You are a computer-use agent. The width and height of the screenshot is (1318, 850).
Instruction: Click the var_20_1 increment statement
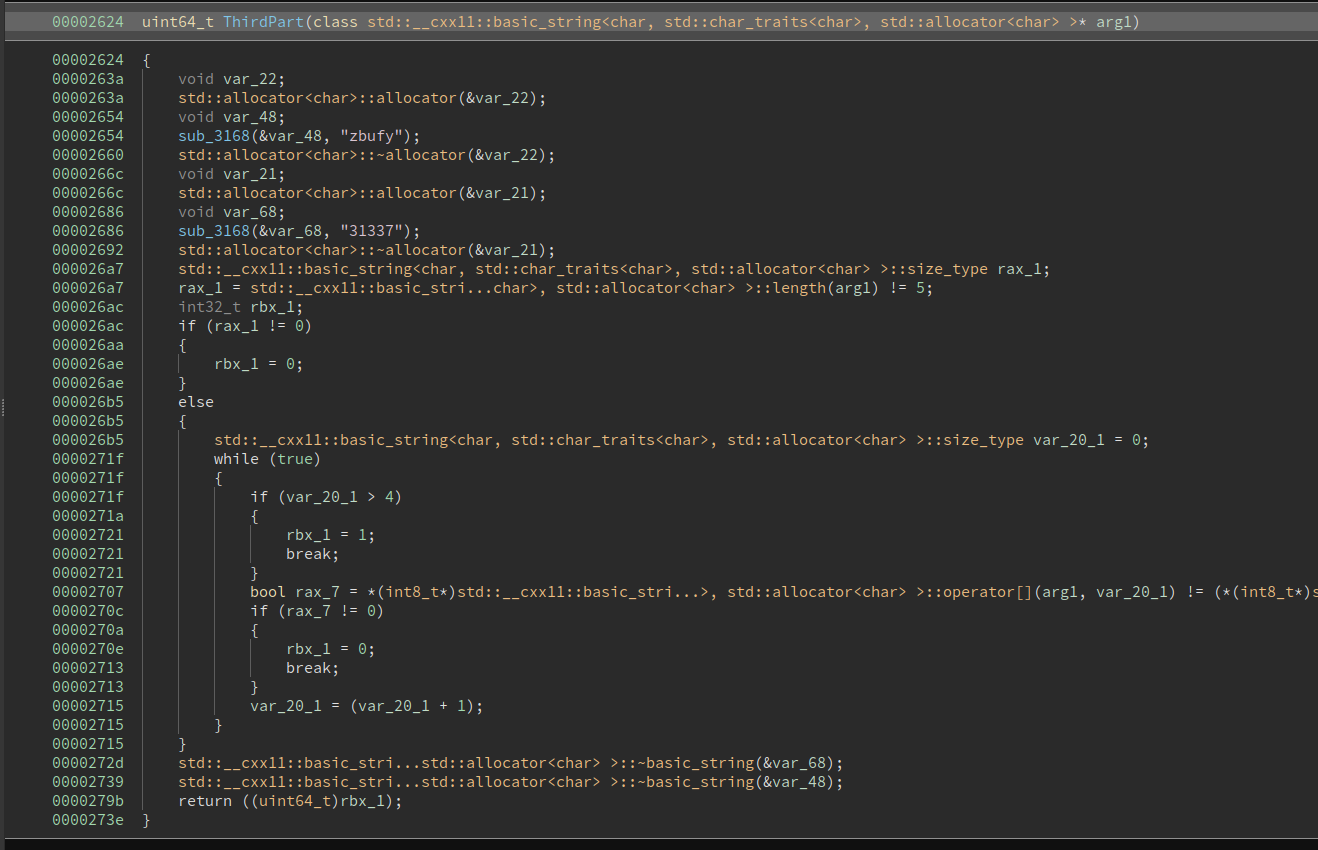coord(366,706)
